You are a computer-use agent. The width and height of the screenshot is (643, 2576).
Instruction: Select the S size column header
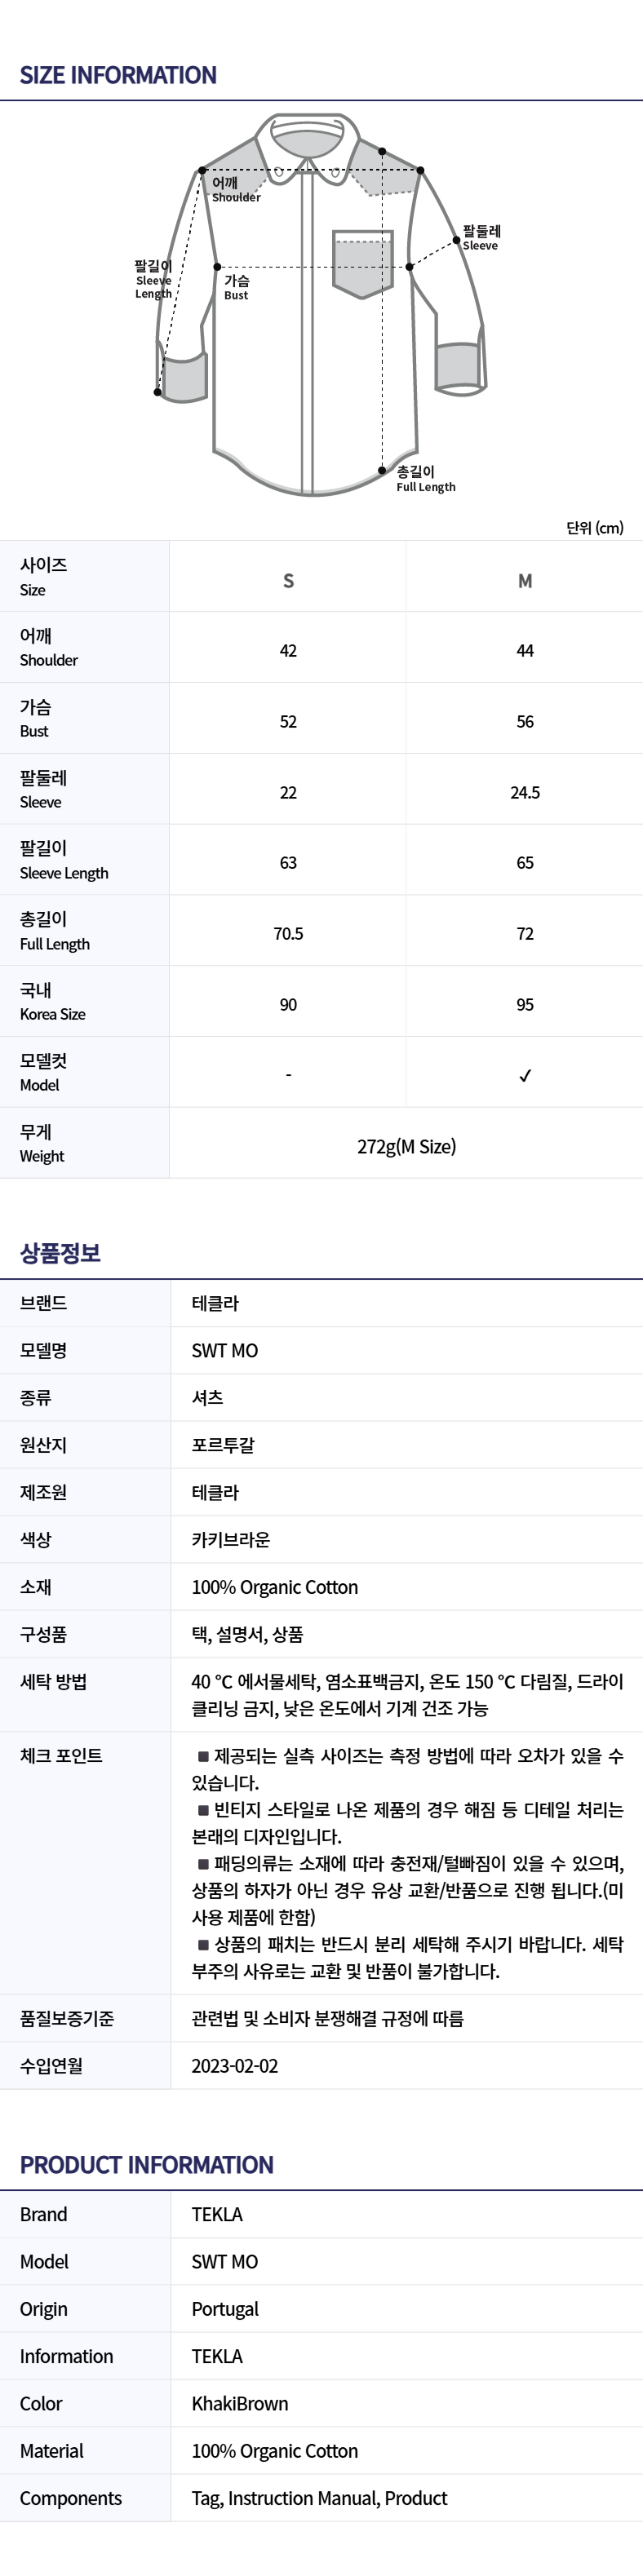(x=288, y=581)
